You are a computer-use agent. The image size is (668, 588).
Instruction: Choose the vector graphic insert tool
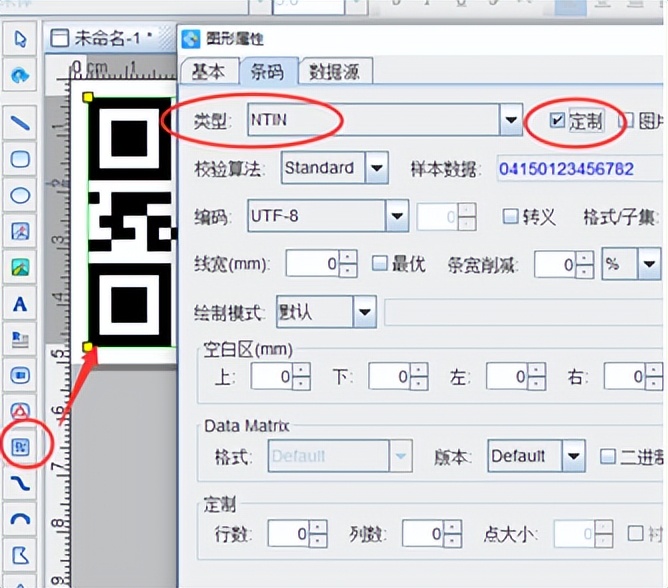[20, 231]
